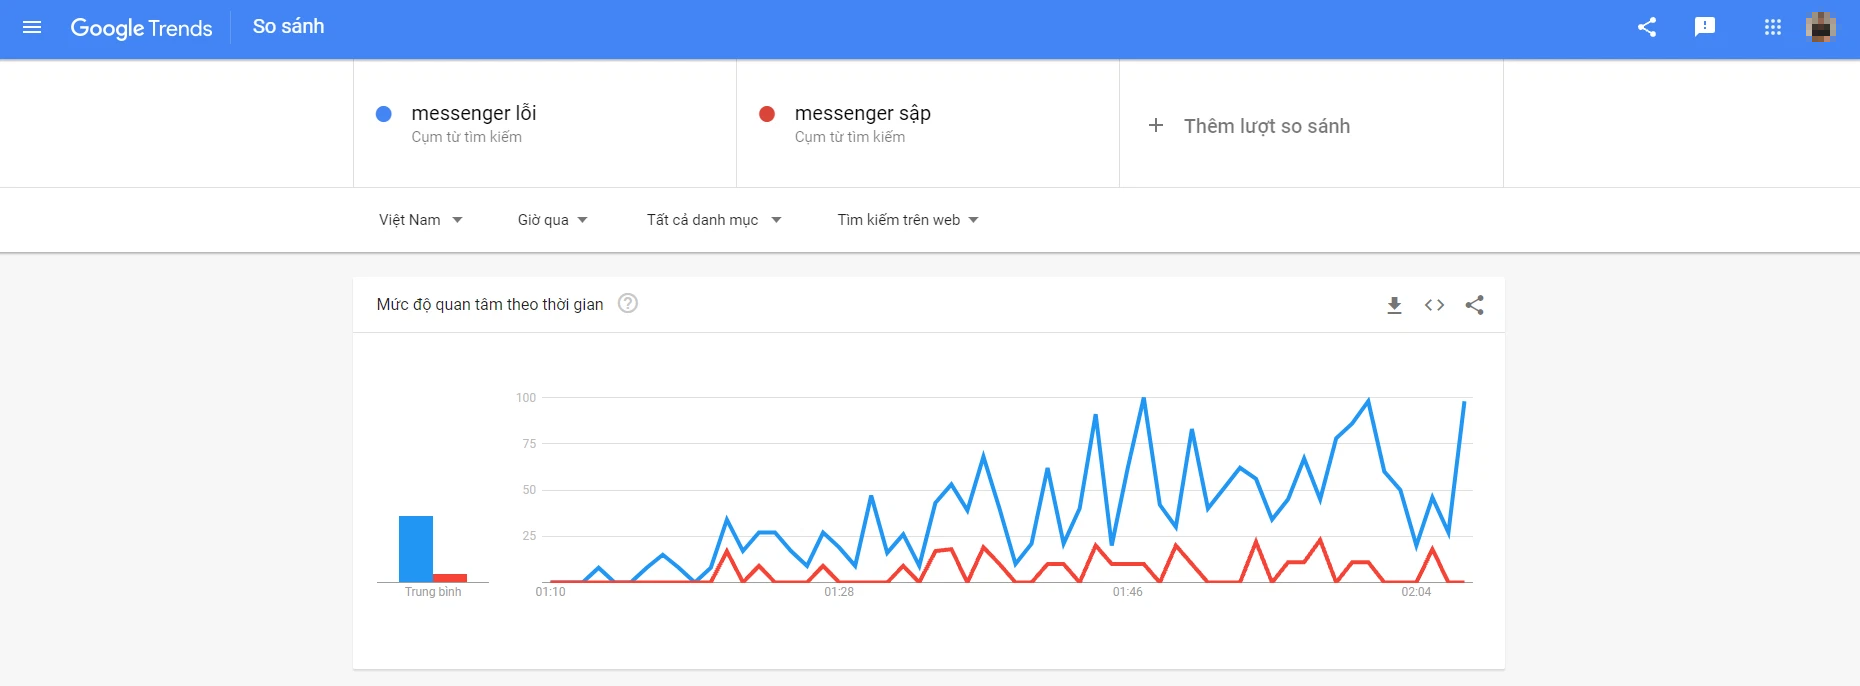The width and height of the screenshot is (1860, 686).
Task: Click the share icon in header
Action: pos(1647,27)
